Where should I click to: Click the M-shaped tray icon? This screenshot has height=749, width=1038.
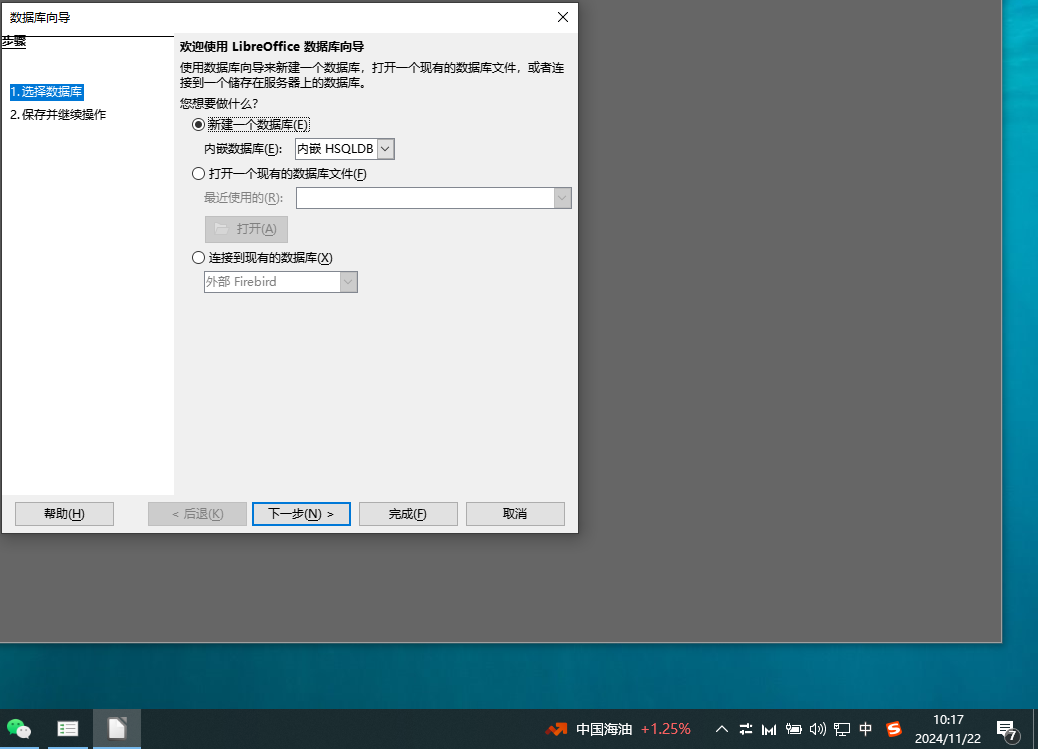(769, 729)
